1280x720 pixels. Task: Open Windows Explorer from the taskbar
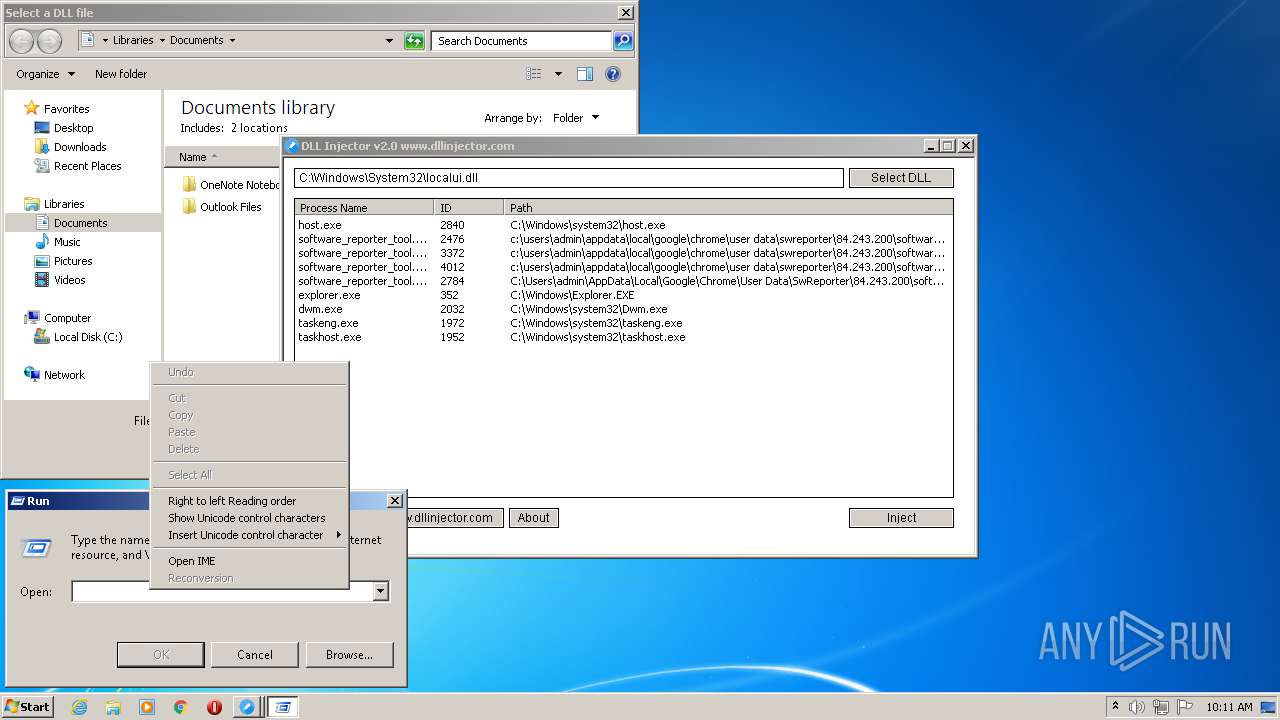pyautogui.click(x=113, y=707)
